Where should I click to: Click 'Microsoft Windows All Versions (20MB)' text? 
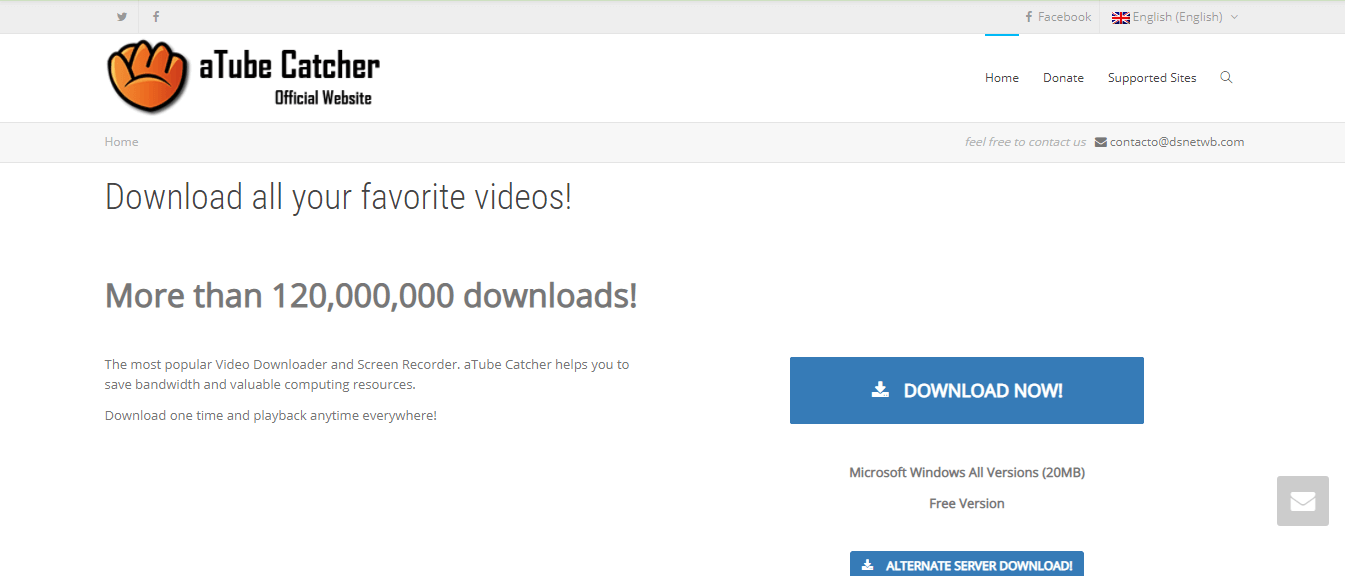pyautogui.click(x=967, y=472)
